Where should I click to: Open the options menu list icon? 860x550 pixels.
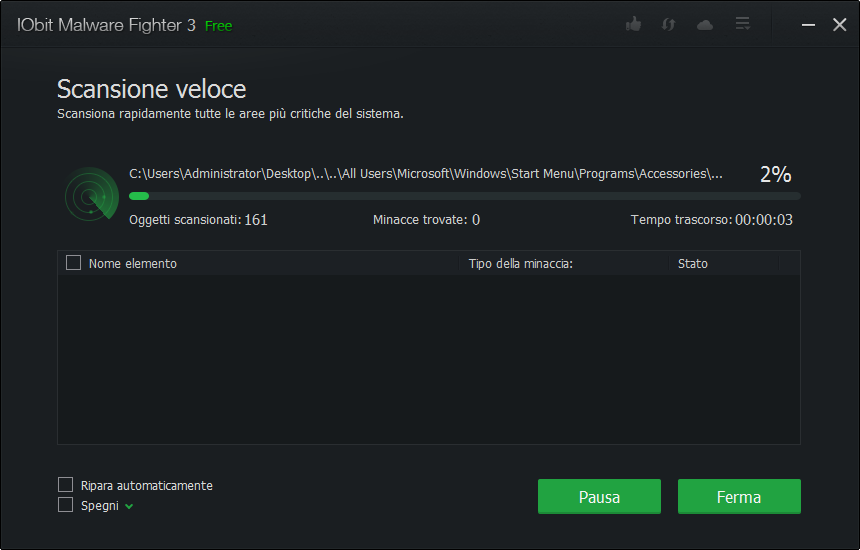point(742,24)
